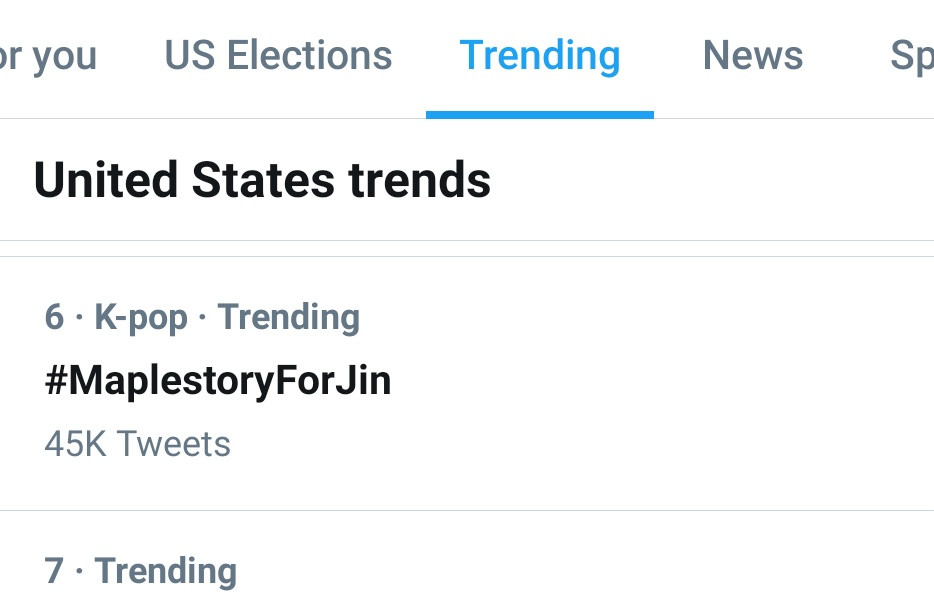934x598 pixels.
Task: Click the 45K Tweets count
Action: pyautogui.click(x=137, y=444)
